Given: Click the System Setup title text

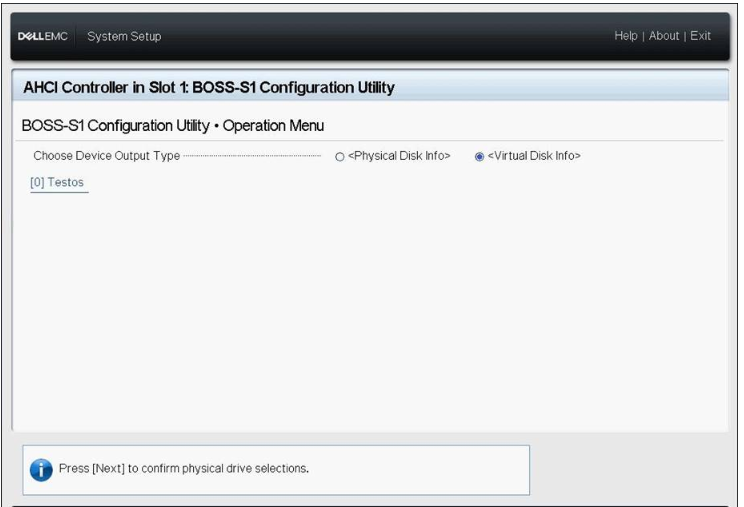Looking at the screenshot, I should pos(124,37).
